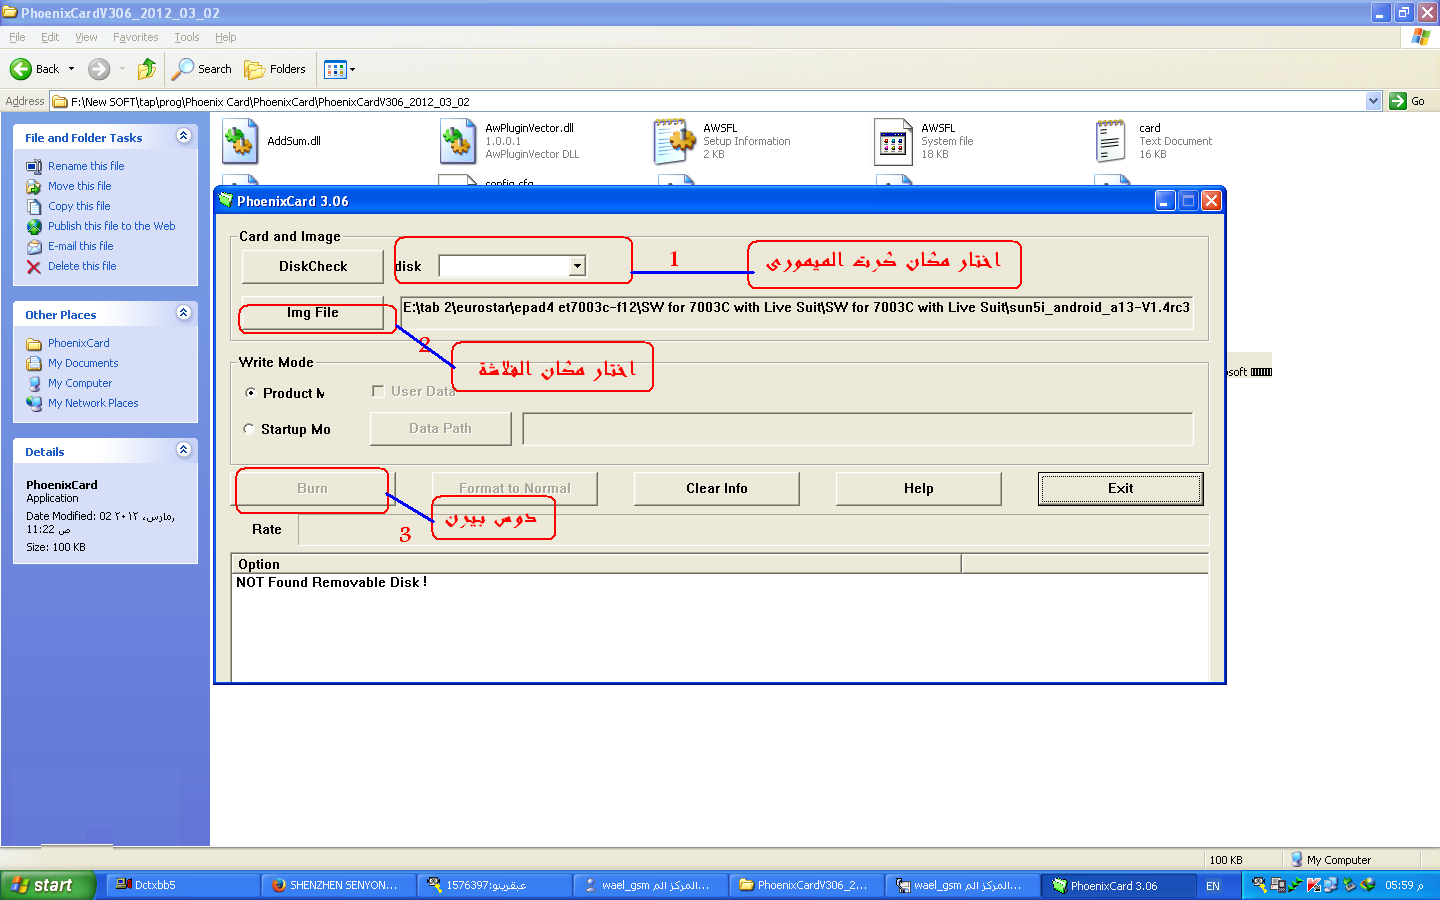The height and width of the screenshot is (900, 1440).
Task: Click the Format to Normal button
Action: point(515,488)
